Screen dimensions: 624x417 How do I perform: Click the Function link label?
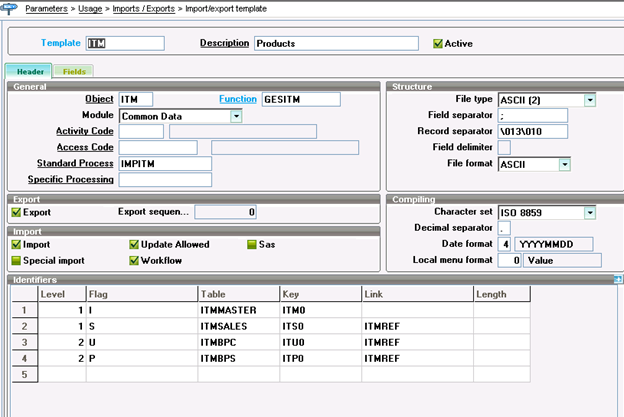coord(237,100)
